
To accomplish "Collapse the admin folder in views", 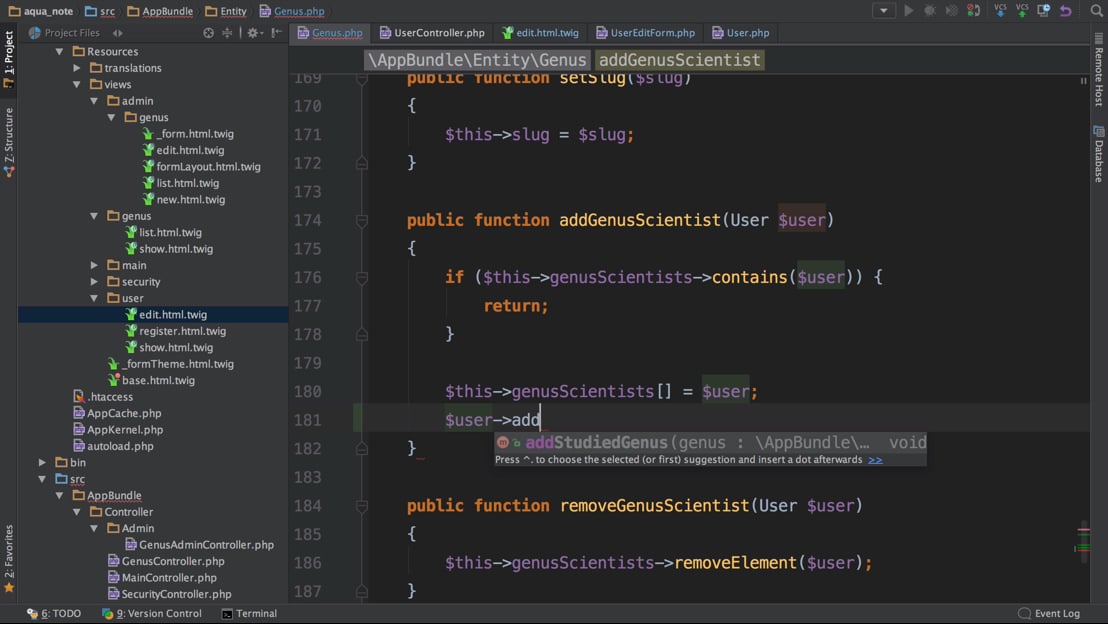I will click(x=94, y=101).
